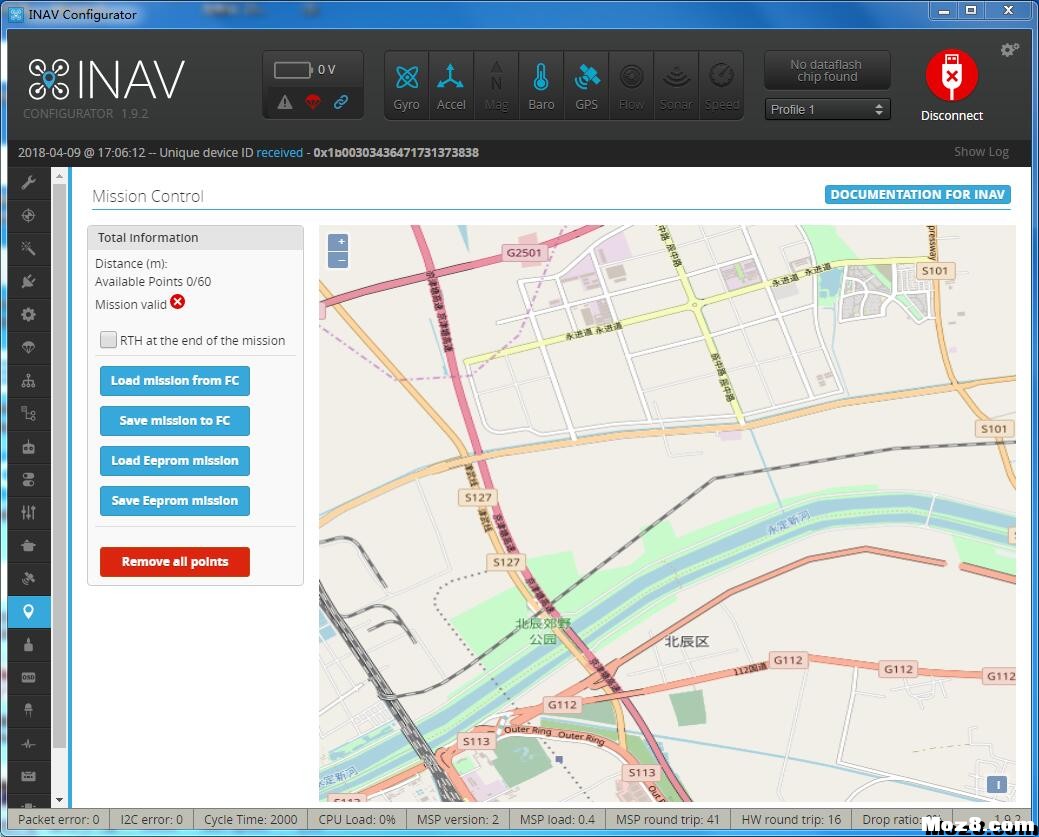1039x837 pixels.
Task: Click the battery voltage indicator
Action: point(305,70)
